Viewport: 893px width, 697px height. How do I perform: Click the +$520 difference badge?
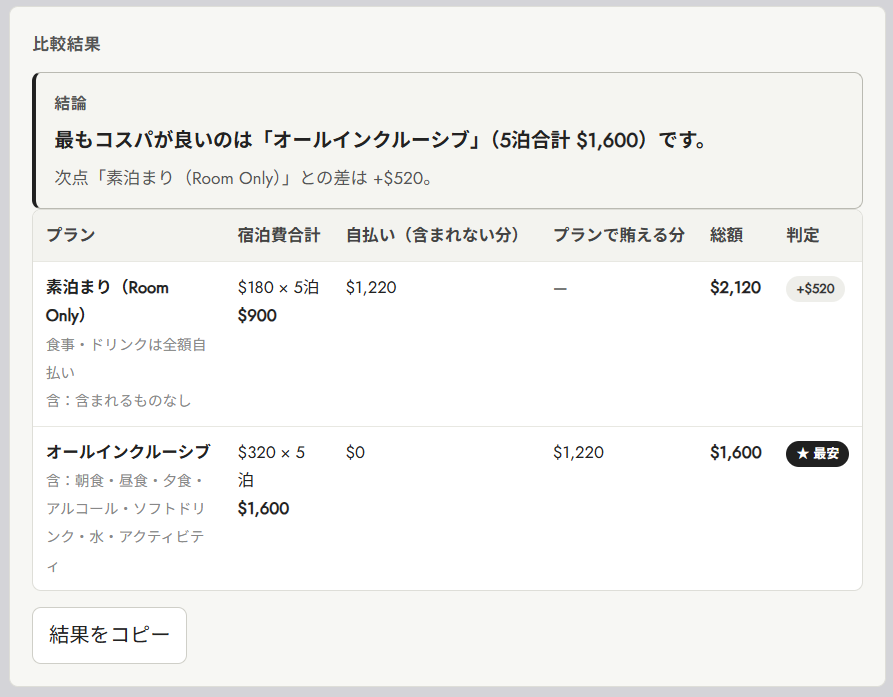click(x=815, y=289)
